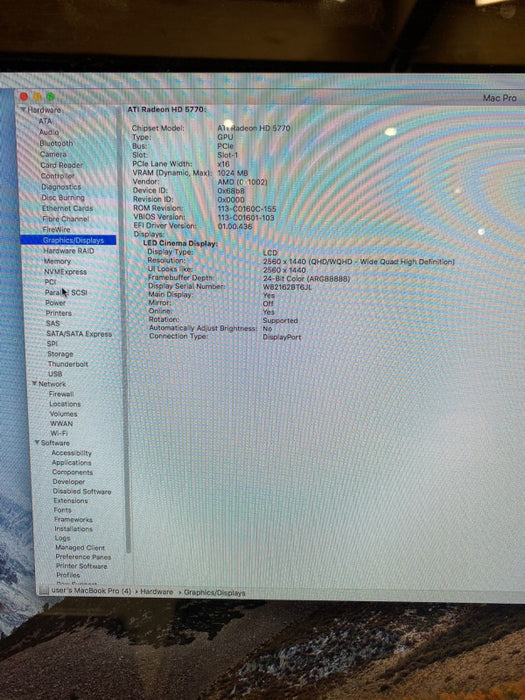This screenshot has height=700, width=525.
Task: Select Volumes under Network
Action: [x=63, y=414]
